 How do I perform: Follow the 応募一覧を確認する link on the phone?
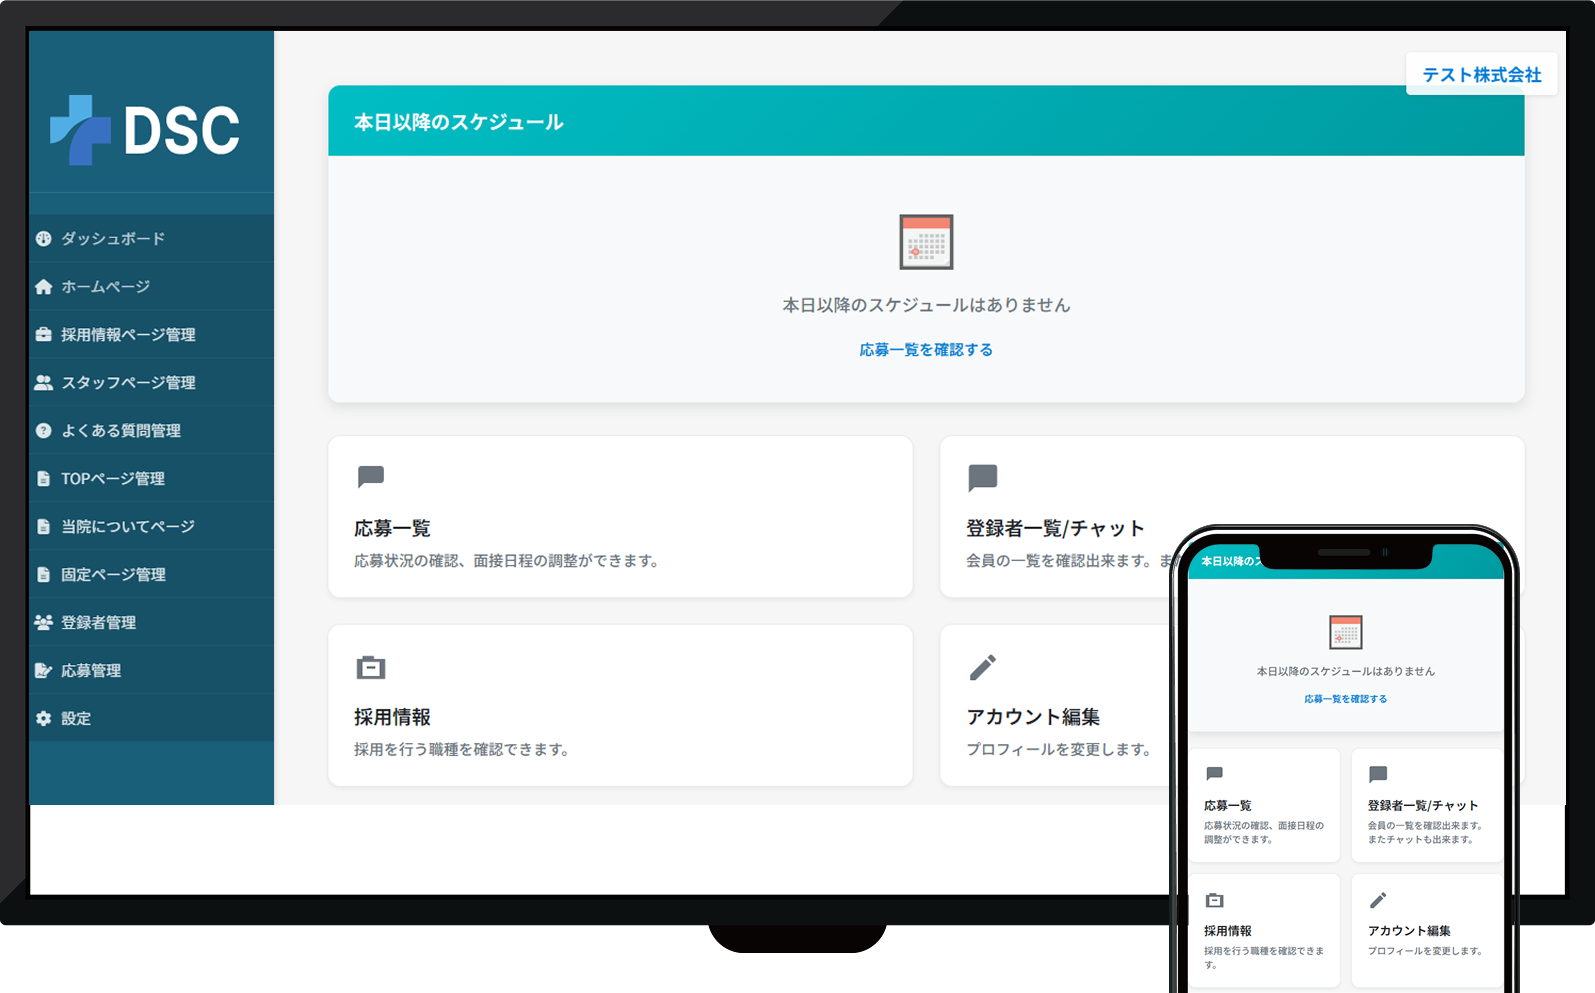[x=1346, y=699]
